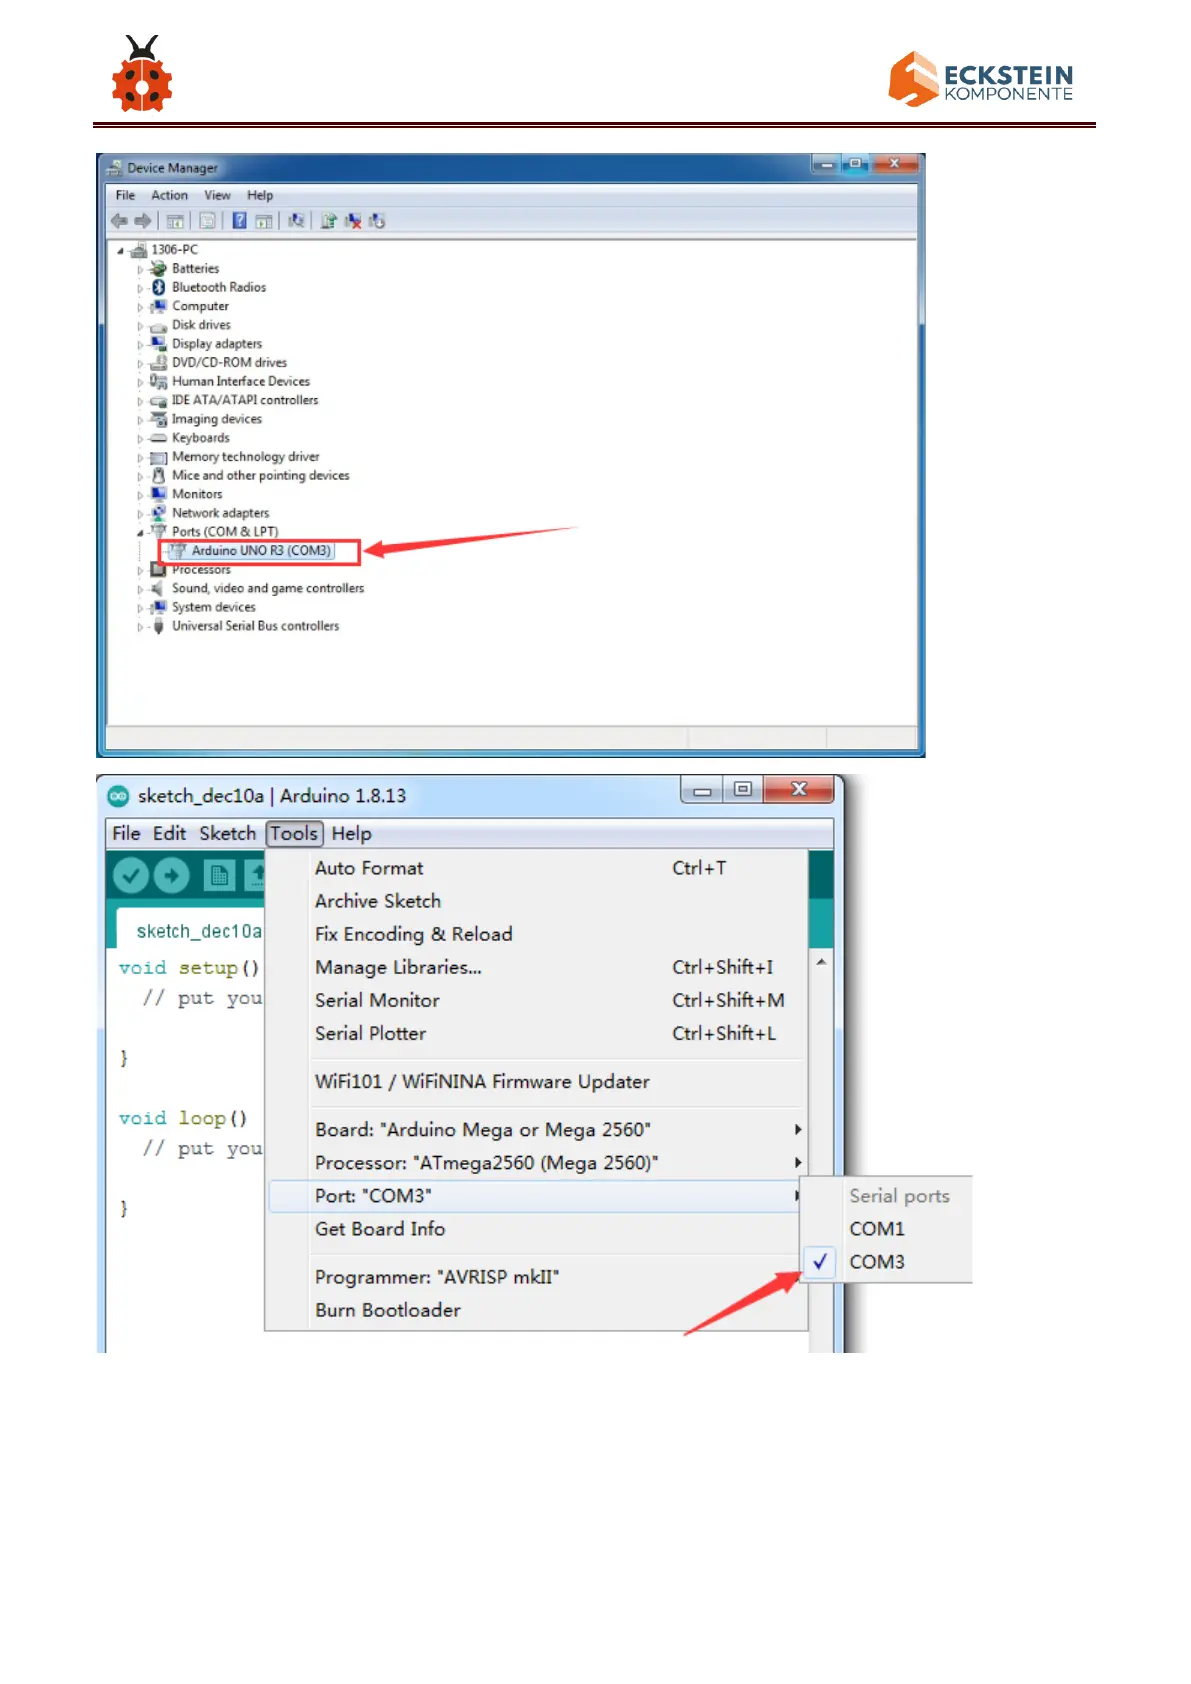Viewport: 1191px width, 1684px height.
Task: Select Memory technology driver row
Action: pos(235,457)
